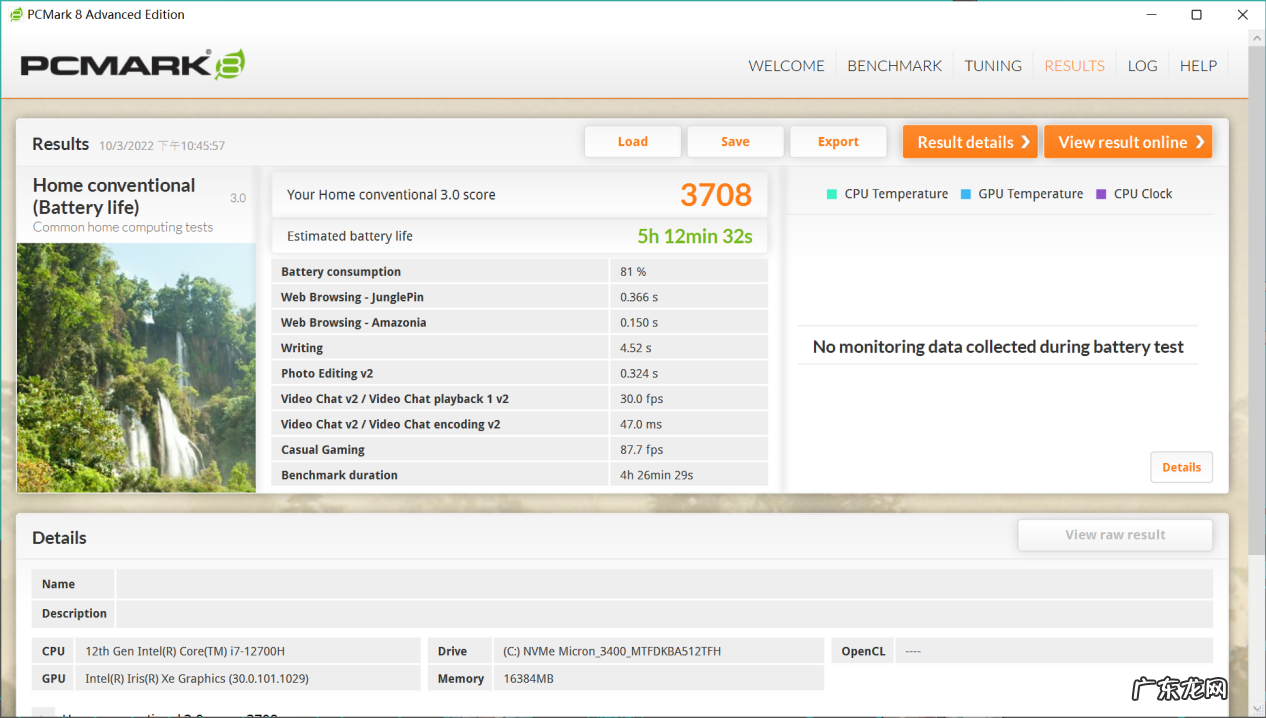Export the benchmark result
Viewport: 1266px width, 718px height.
click(838, 142)
